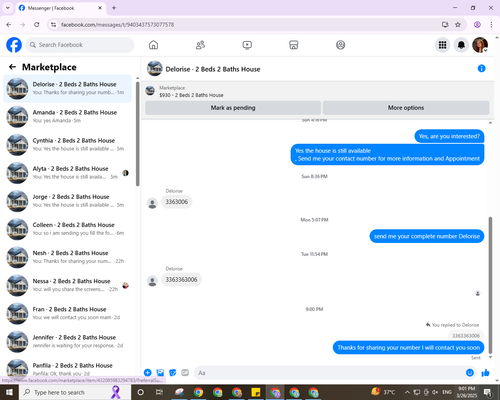Click the Windows taskbar search box
The height and width of the screenshot is (400, 500).
74,392
